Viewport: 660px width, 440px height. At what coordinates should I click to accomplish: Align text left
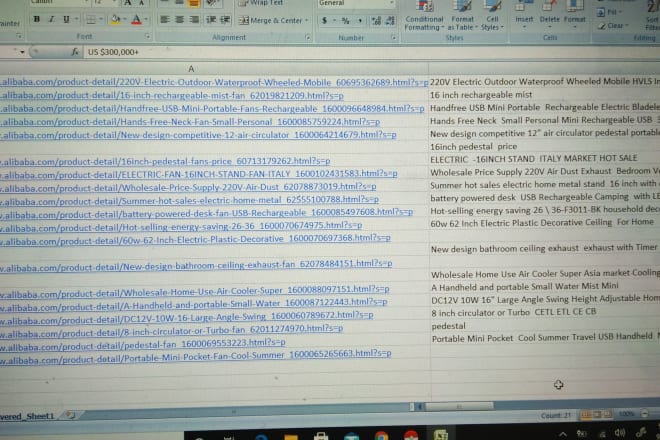pos(165,20)
